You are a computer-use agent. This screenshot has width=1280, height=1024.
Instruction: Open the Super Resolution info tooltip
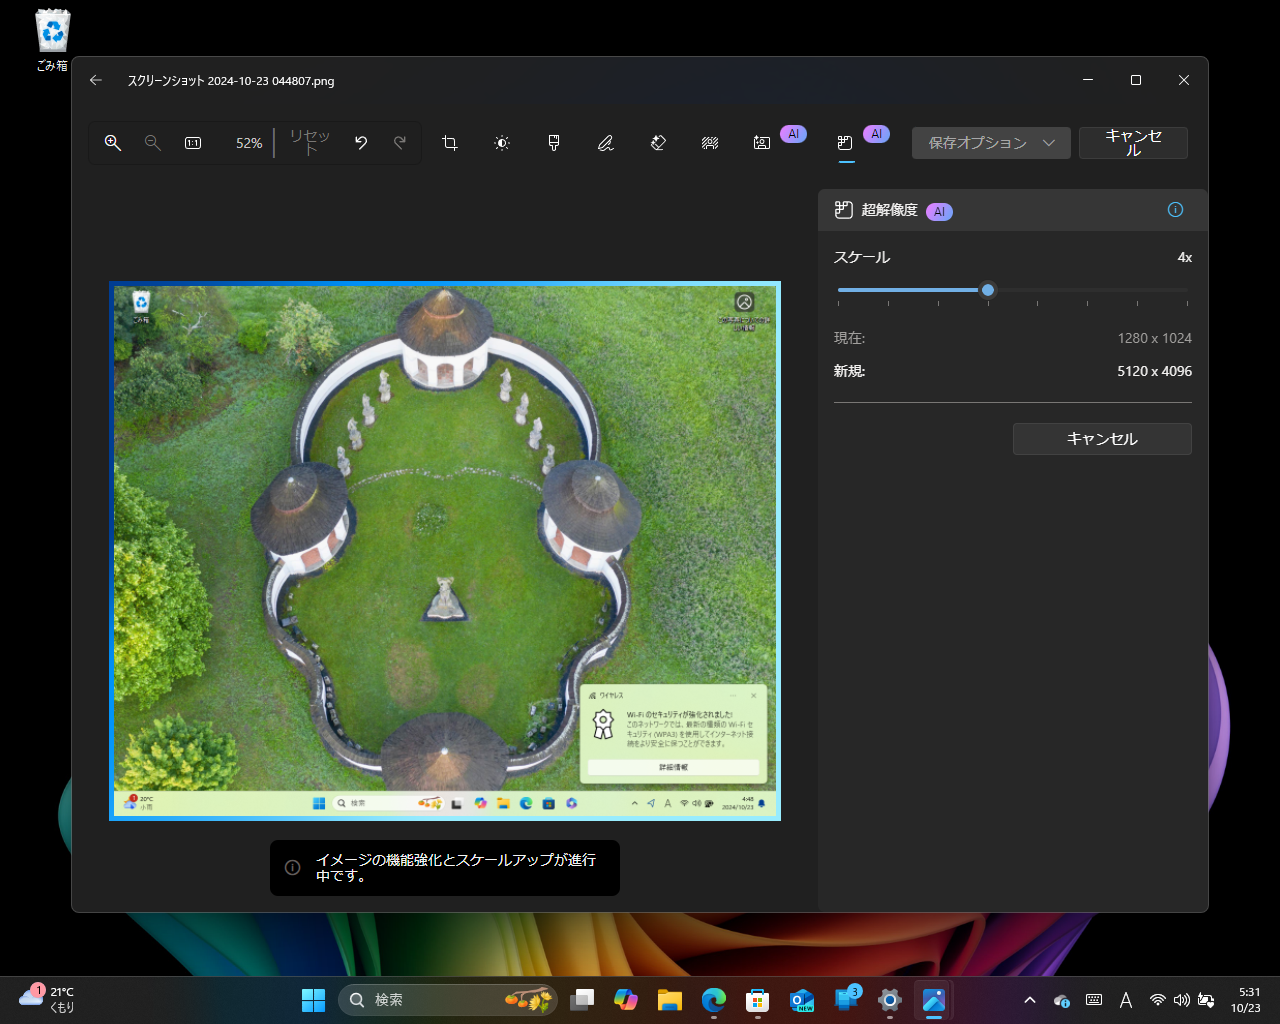point(1175,209)
